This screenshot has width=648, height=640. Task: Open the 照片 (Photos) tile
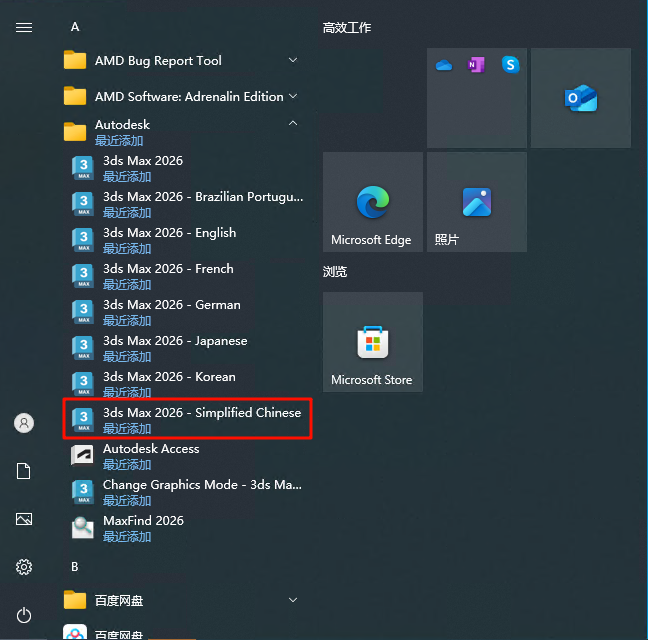click(x=476, y=203)
